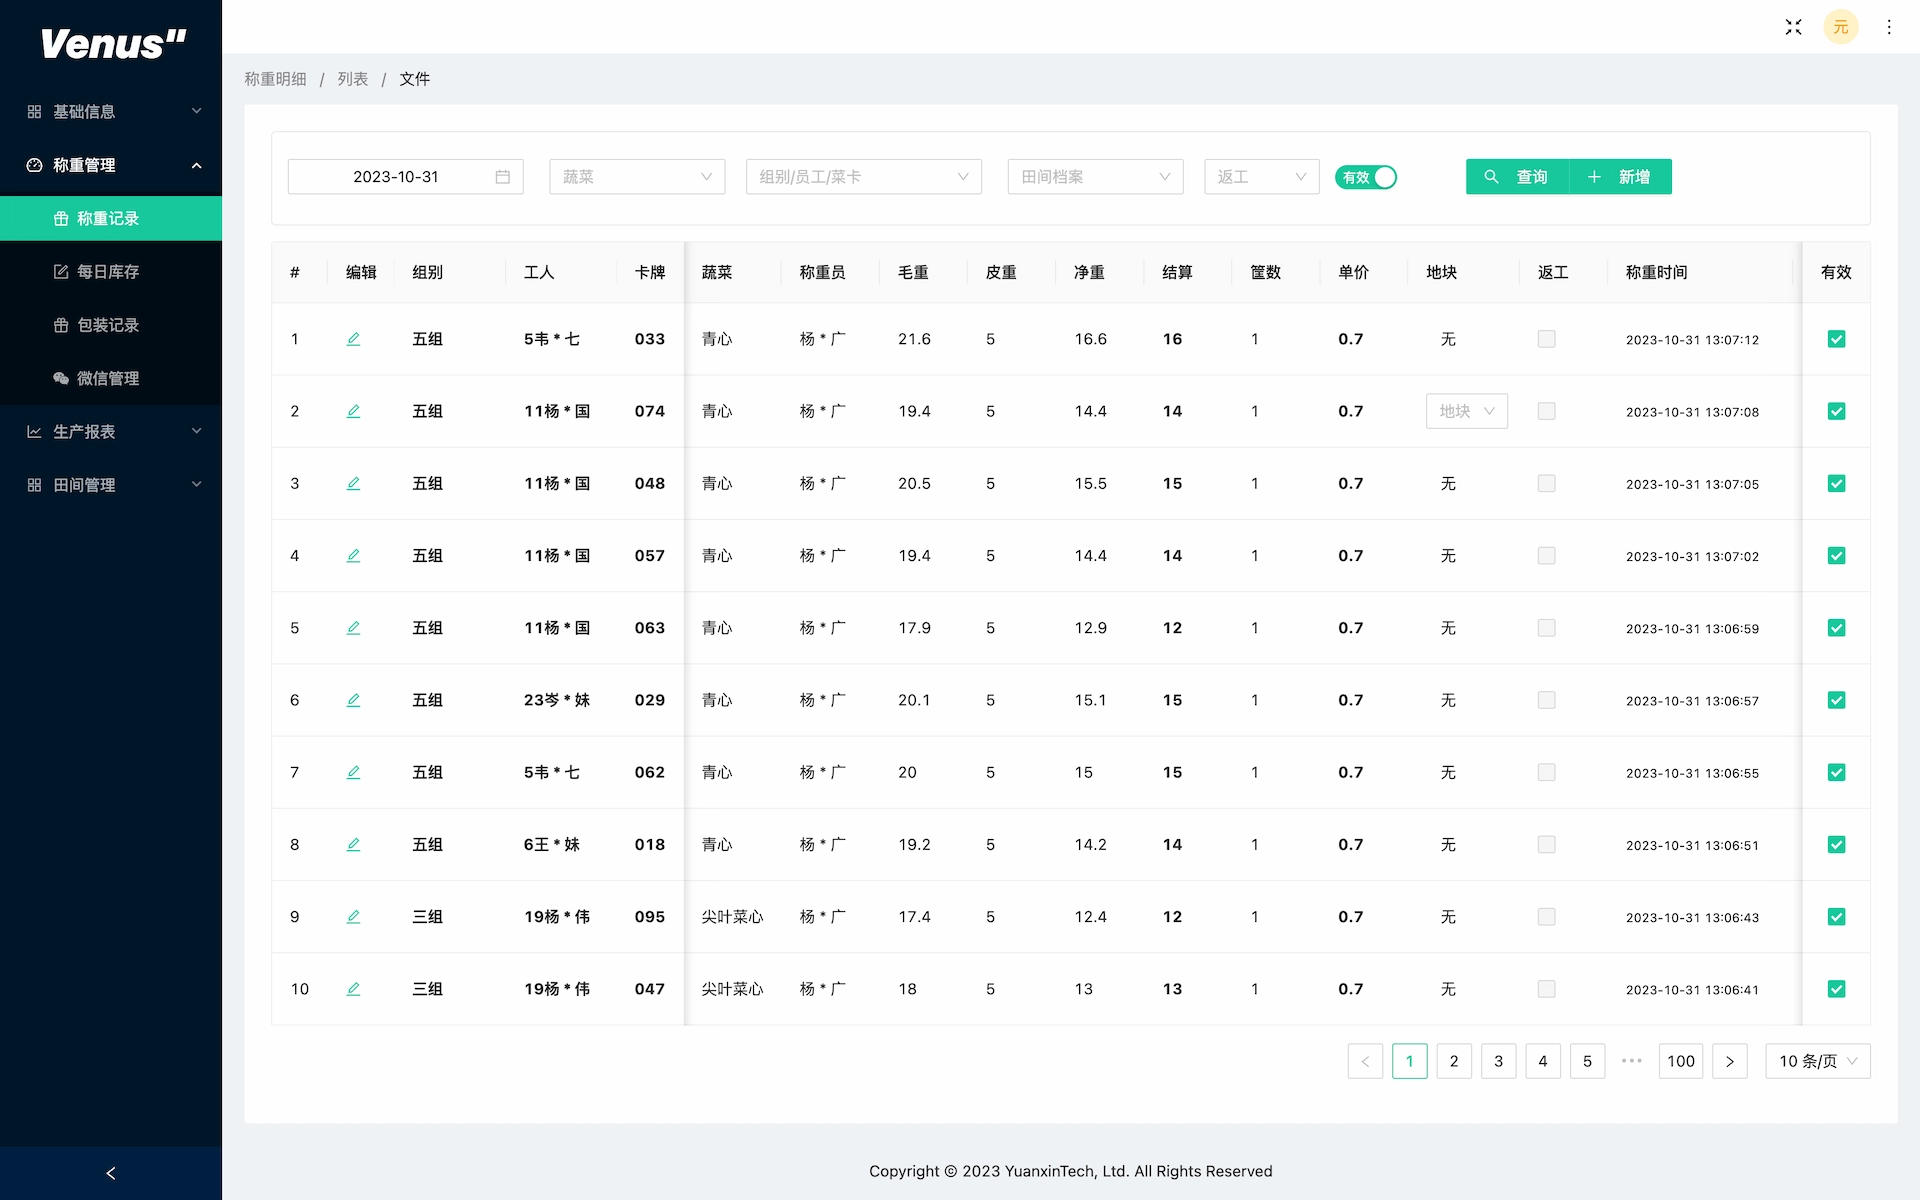Click timestamp 2023-10-31 13:06:41

point(1692,989)
